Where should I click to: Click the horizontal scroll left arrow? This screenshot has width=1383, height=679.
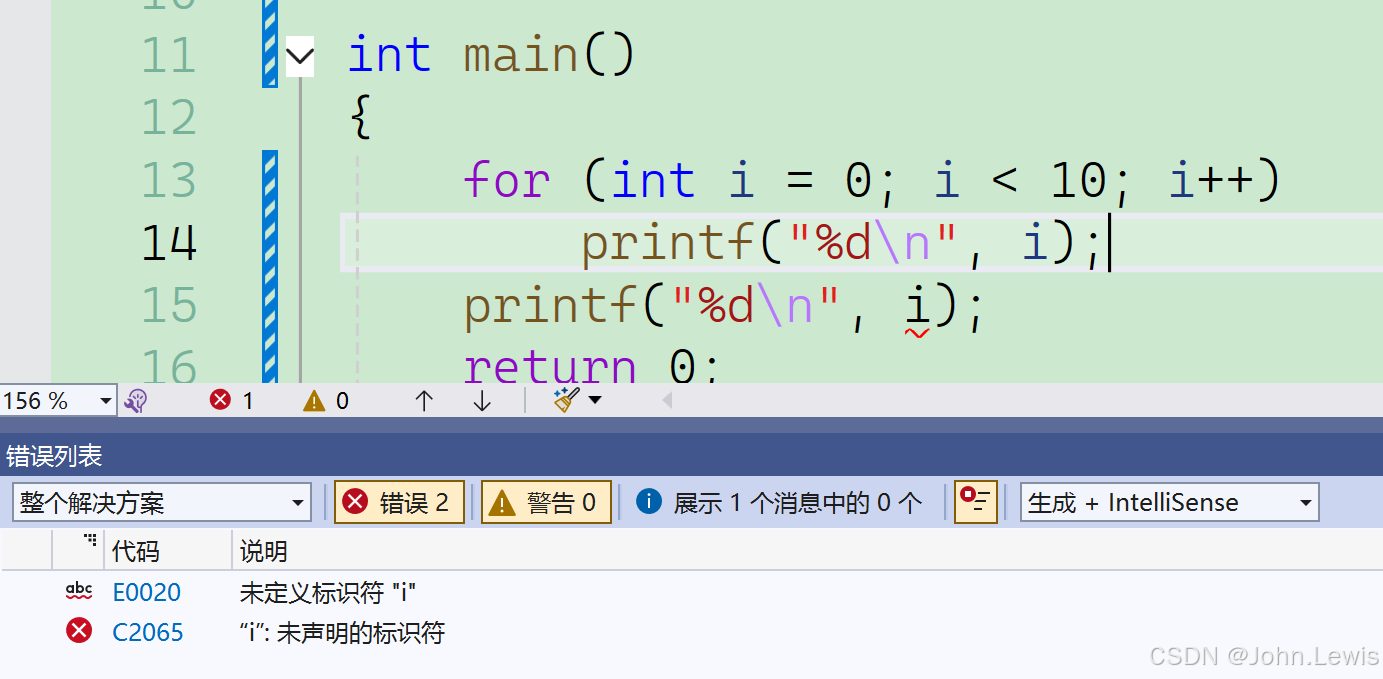pyautogui.click(x=667, y=401)
